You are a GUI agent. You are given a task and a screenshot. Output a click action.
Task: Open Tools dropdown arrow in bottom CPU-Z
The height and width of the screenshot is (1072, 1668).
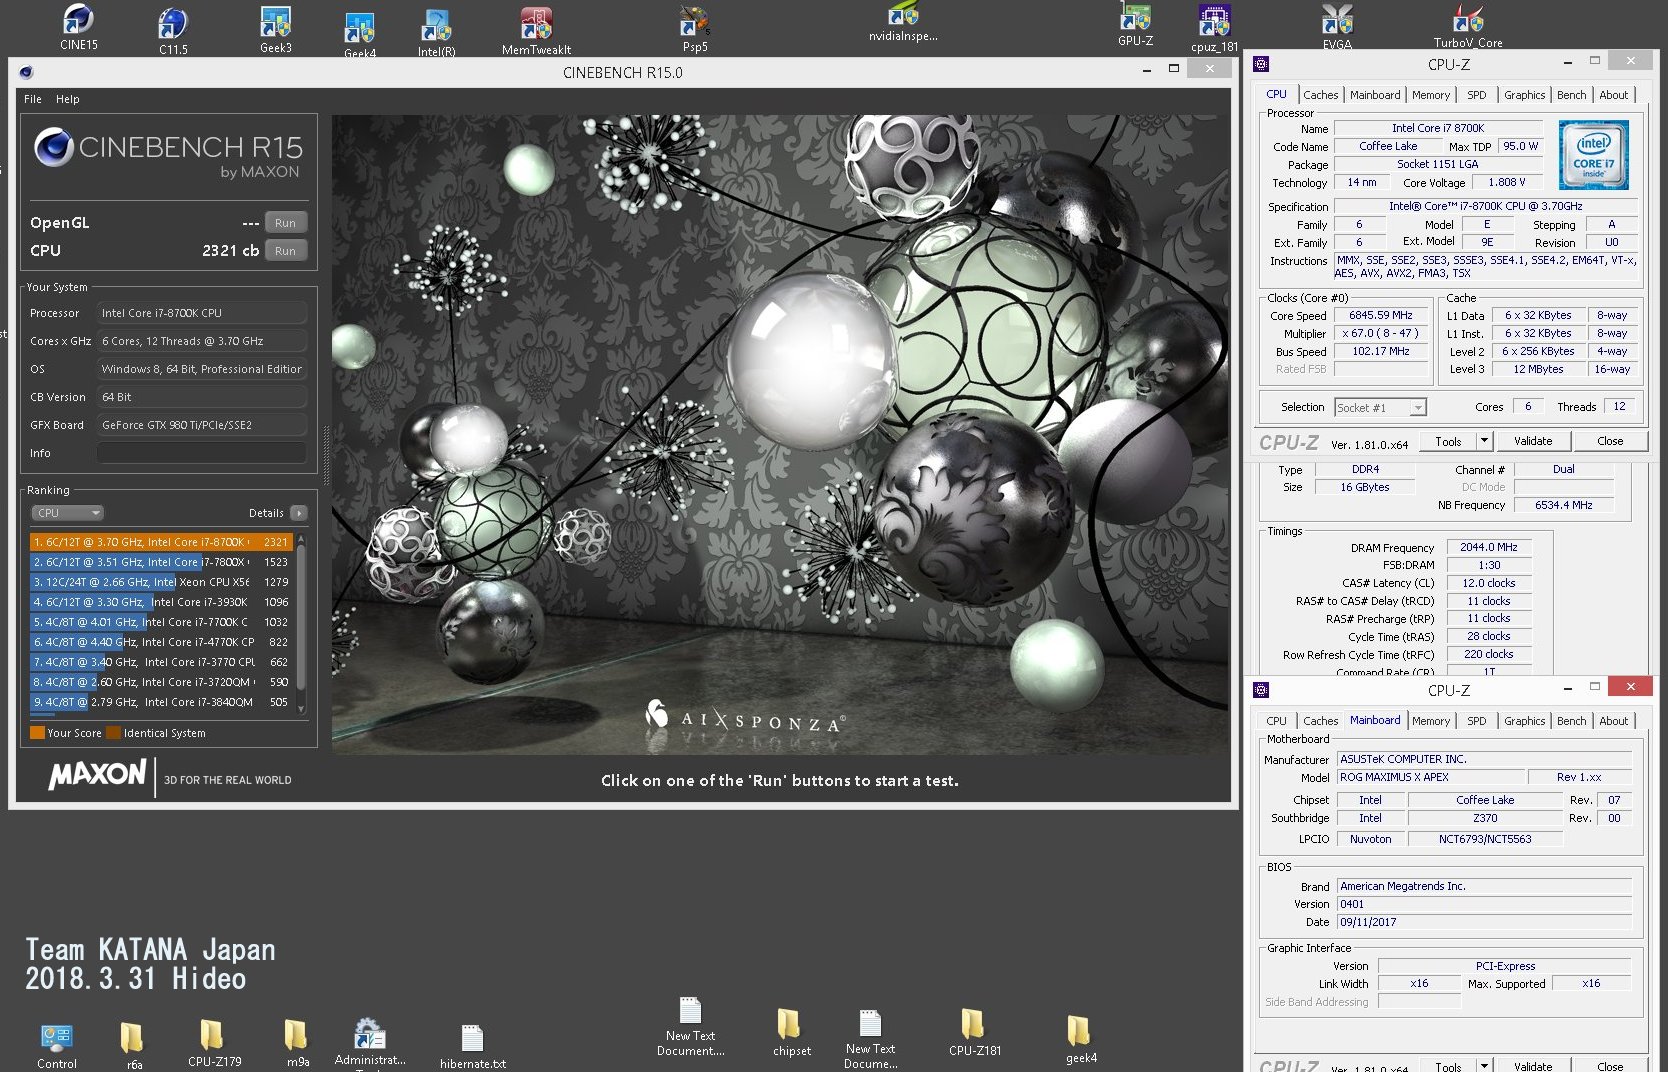(x=1484, y=1066)
